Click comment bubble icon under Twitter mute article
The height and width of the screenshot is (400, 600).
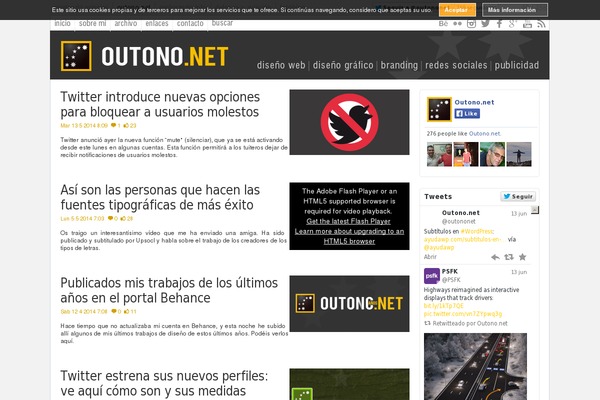pyautogui.click(x=113, y=126)
